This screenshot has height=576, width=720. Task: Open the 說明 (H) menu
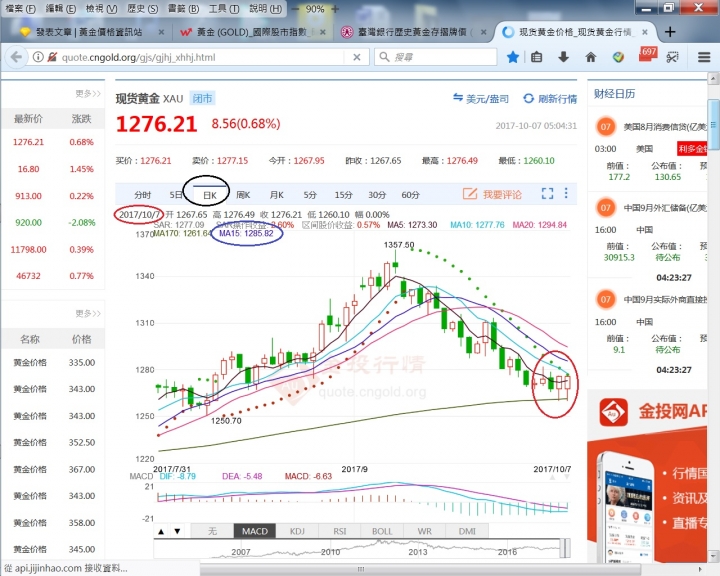click(x=265, y=9)
